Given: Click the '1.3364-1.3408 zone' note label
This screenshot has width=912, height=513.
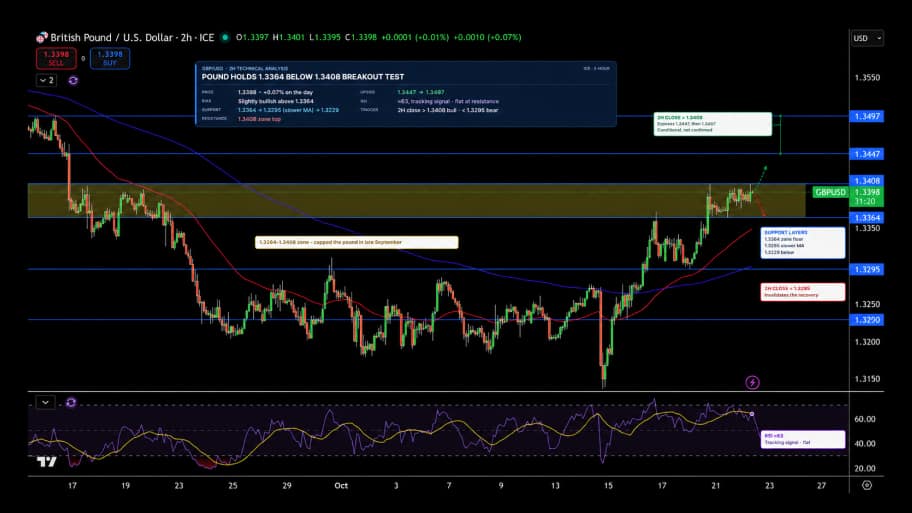Looking at the screenshot, I should (357, 242).
